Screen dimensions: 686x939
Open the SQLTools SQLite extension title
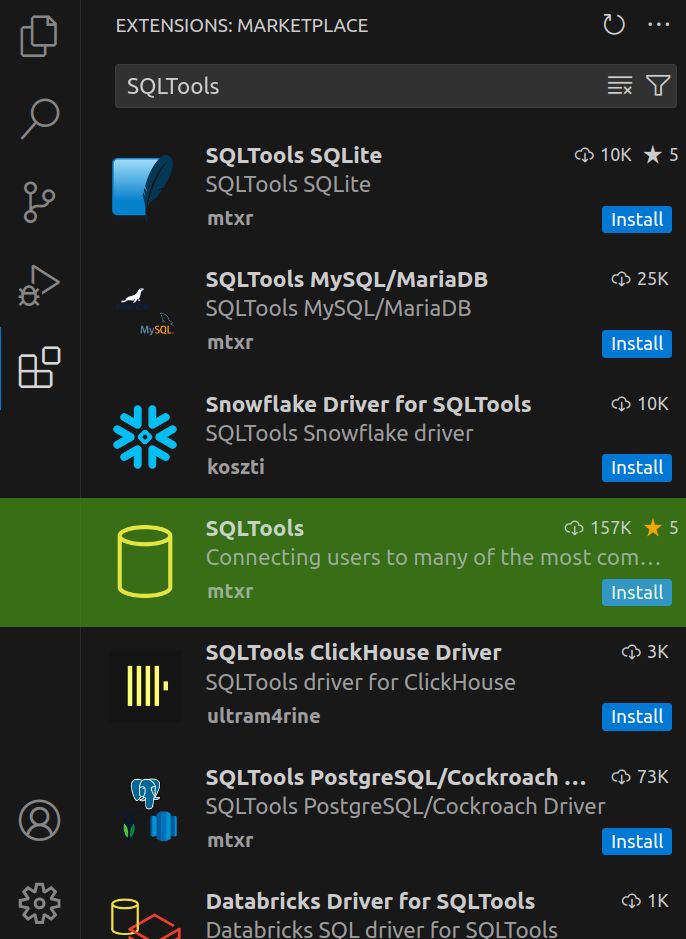(294, 156)
